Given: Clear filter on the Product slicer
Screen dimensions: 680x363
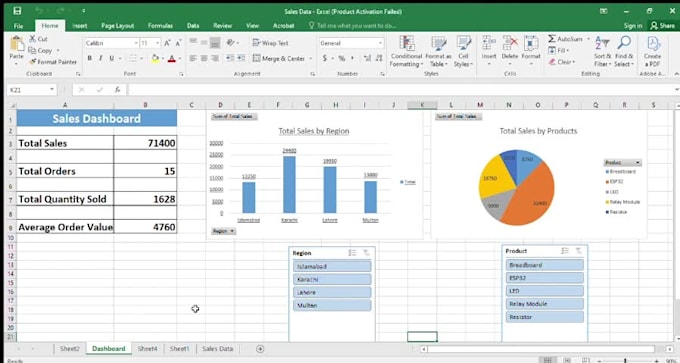Looking at the screenshot, I should 579,251.
